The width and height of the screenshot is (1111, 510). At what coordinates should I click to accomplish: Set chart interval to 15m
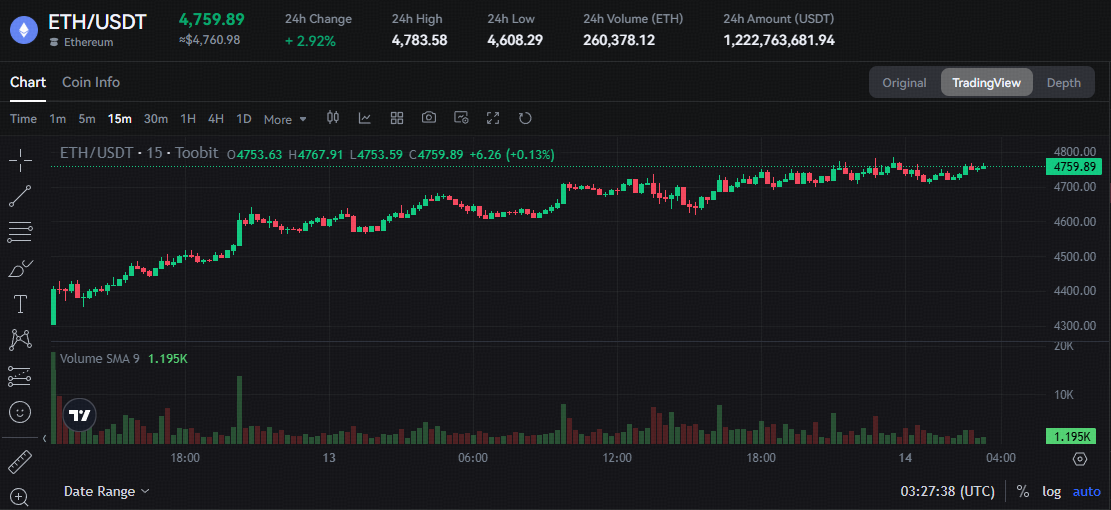[x=120, y=119]
